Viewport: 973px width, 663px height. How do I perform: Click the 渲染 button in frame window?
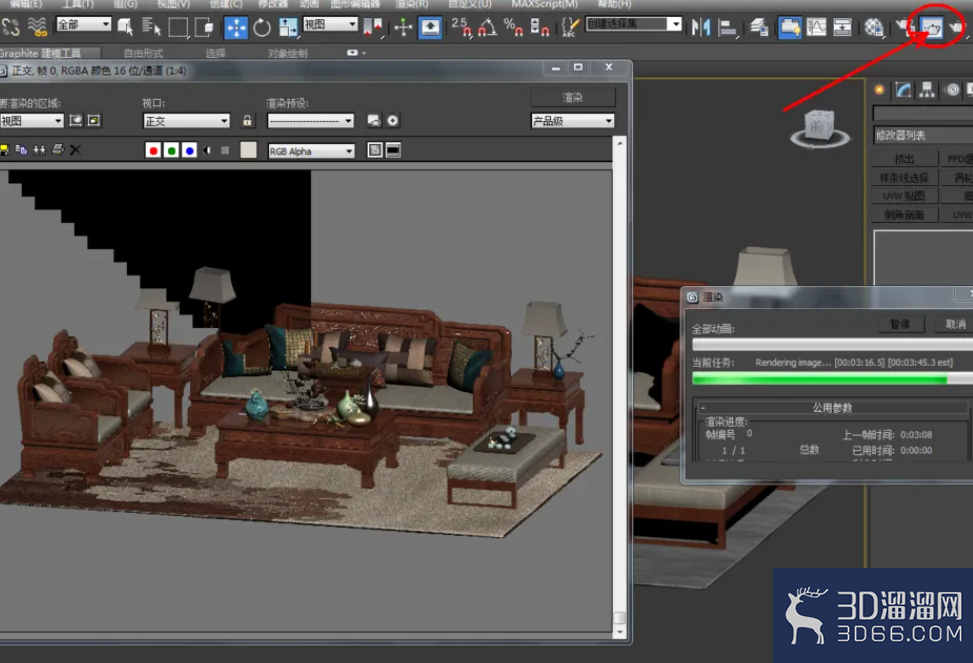point(572,97)
